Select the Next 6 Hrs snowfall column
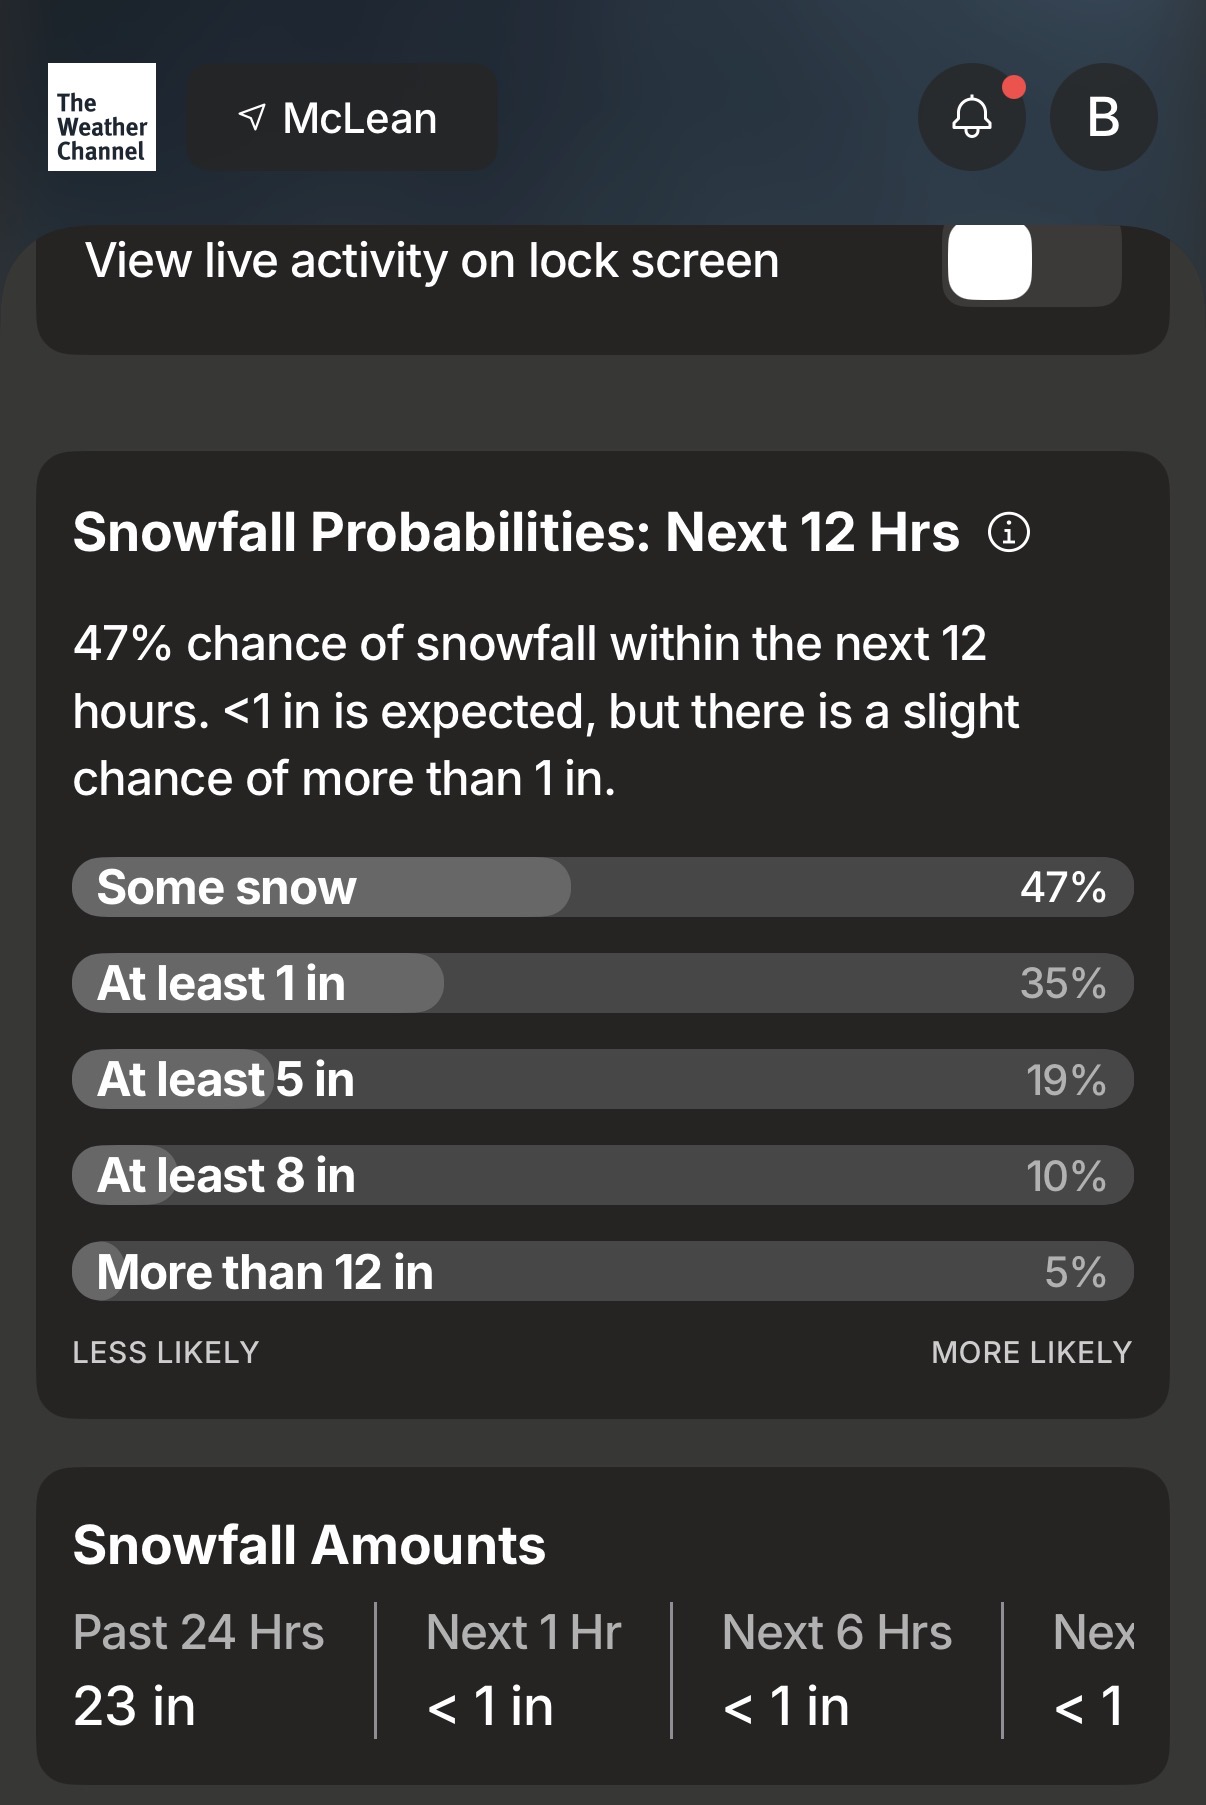The height and width of the screenshot is (1805, 1206). point(836,1669)
